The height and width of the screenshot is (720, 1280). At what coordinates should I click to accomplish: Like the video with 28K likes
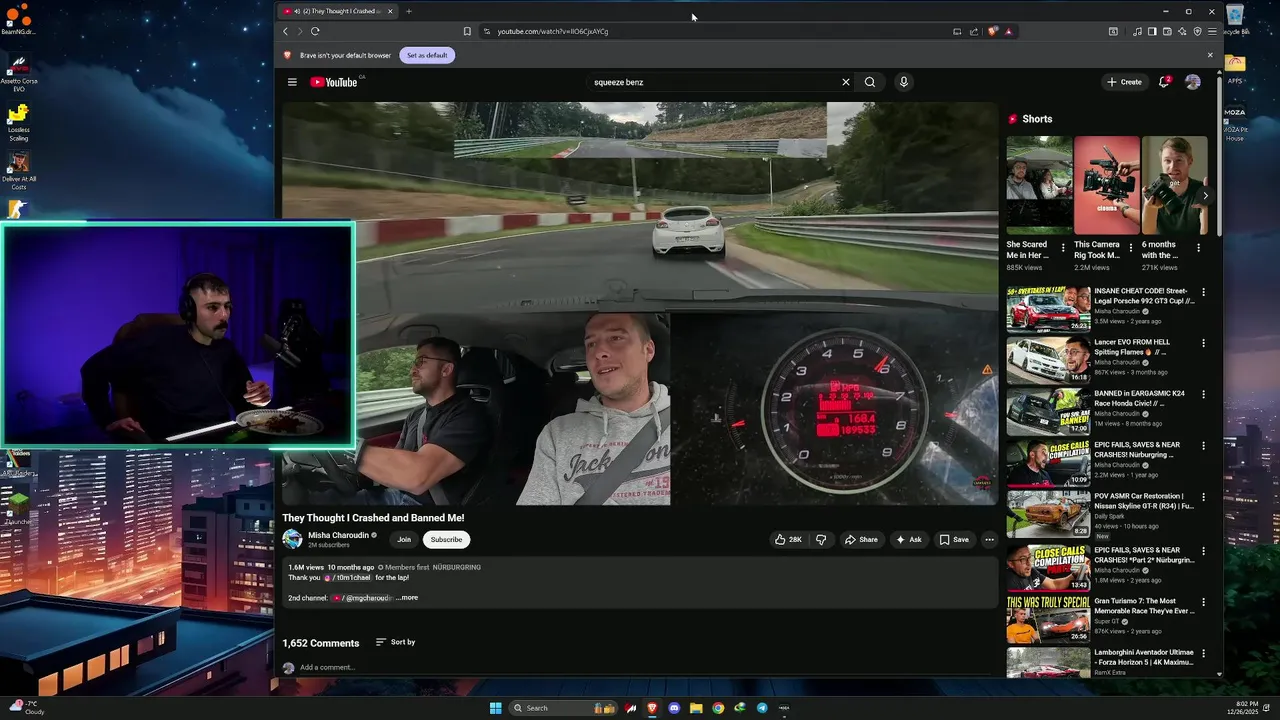(788, 539)
